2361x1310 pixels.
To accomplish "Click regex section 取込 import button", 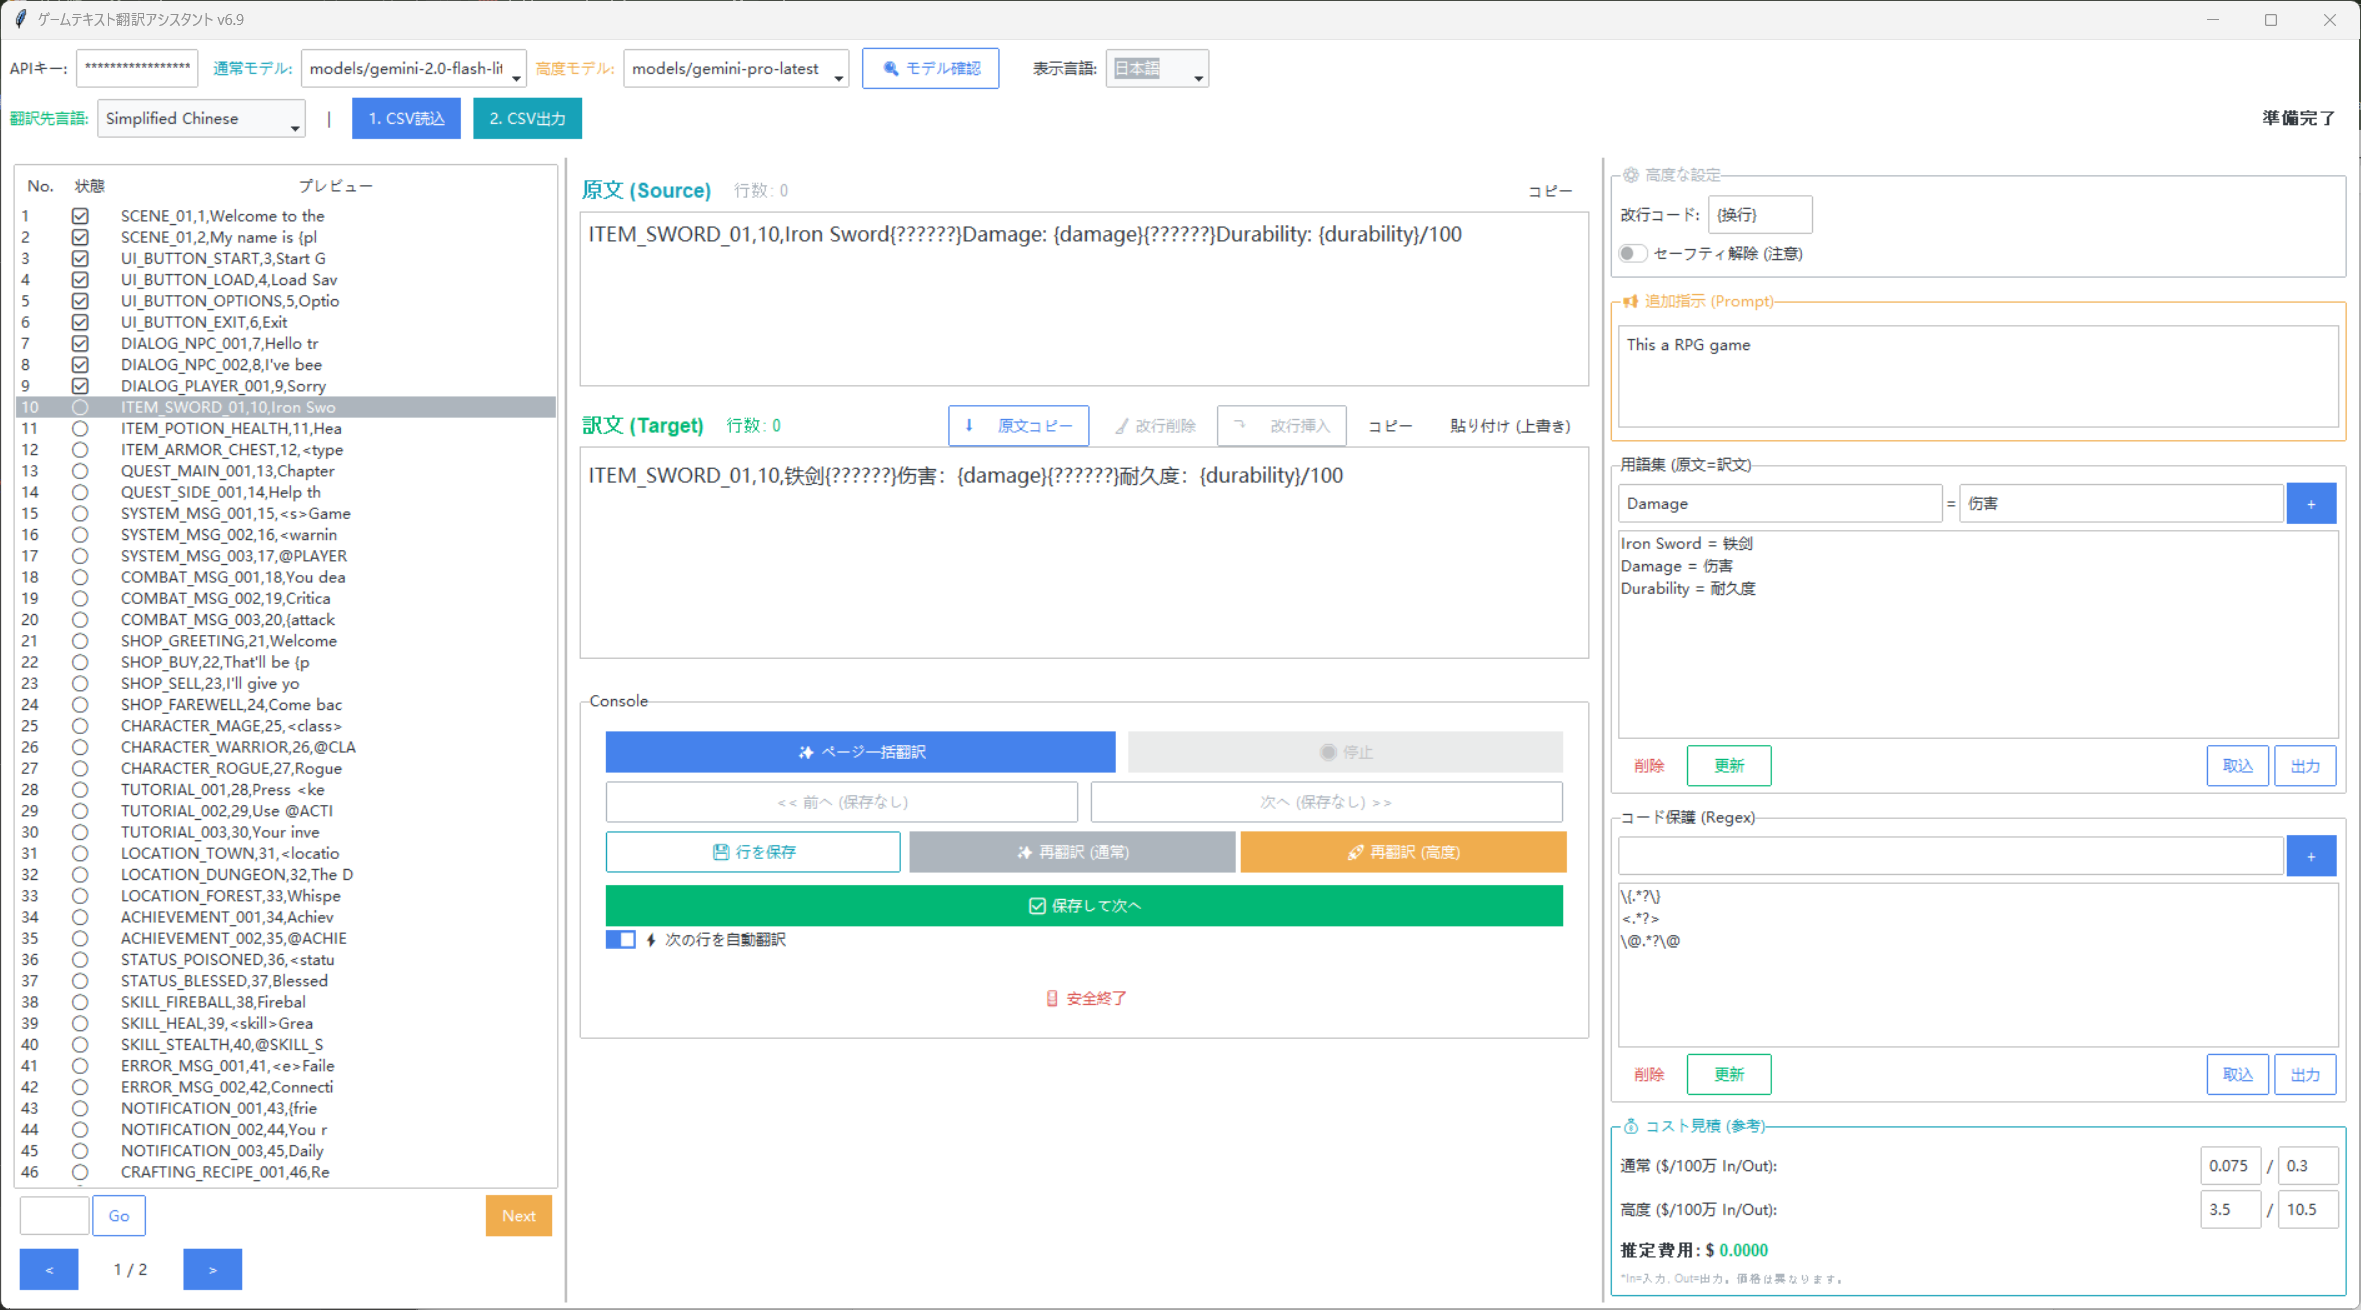I will [2237, 1074].
